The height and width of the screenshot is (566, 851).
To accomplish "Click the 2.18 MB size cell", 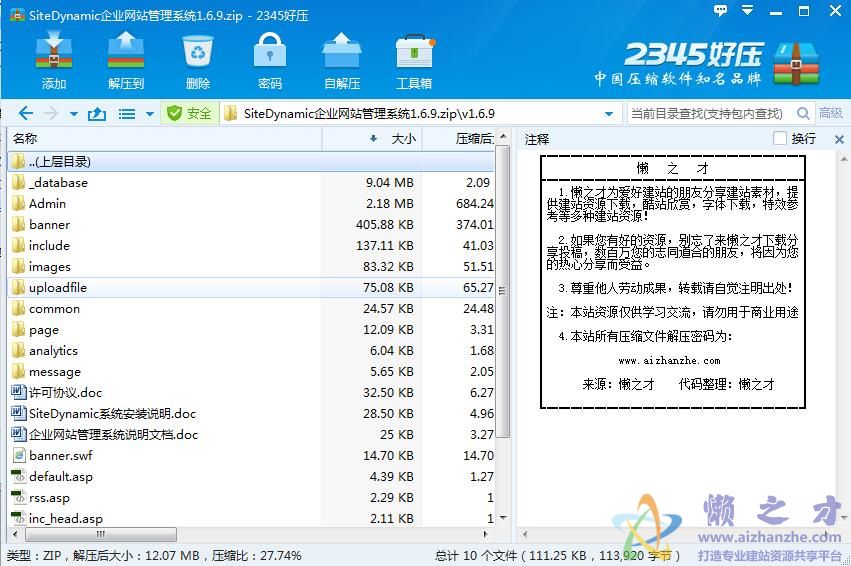I will click(390, 203).
